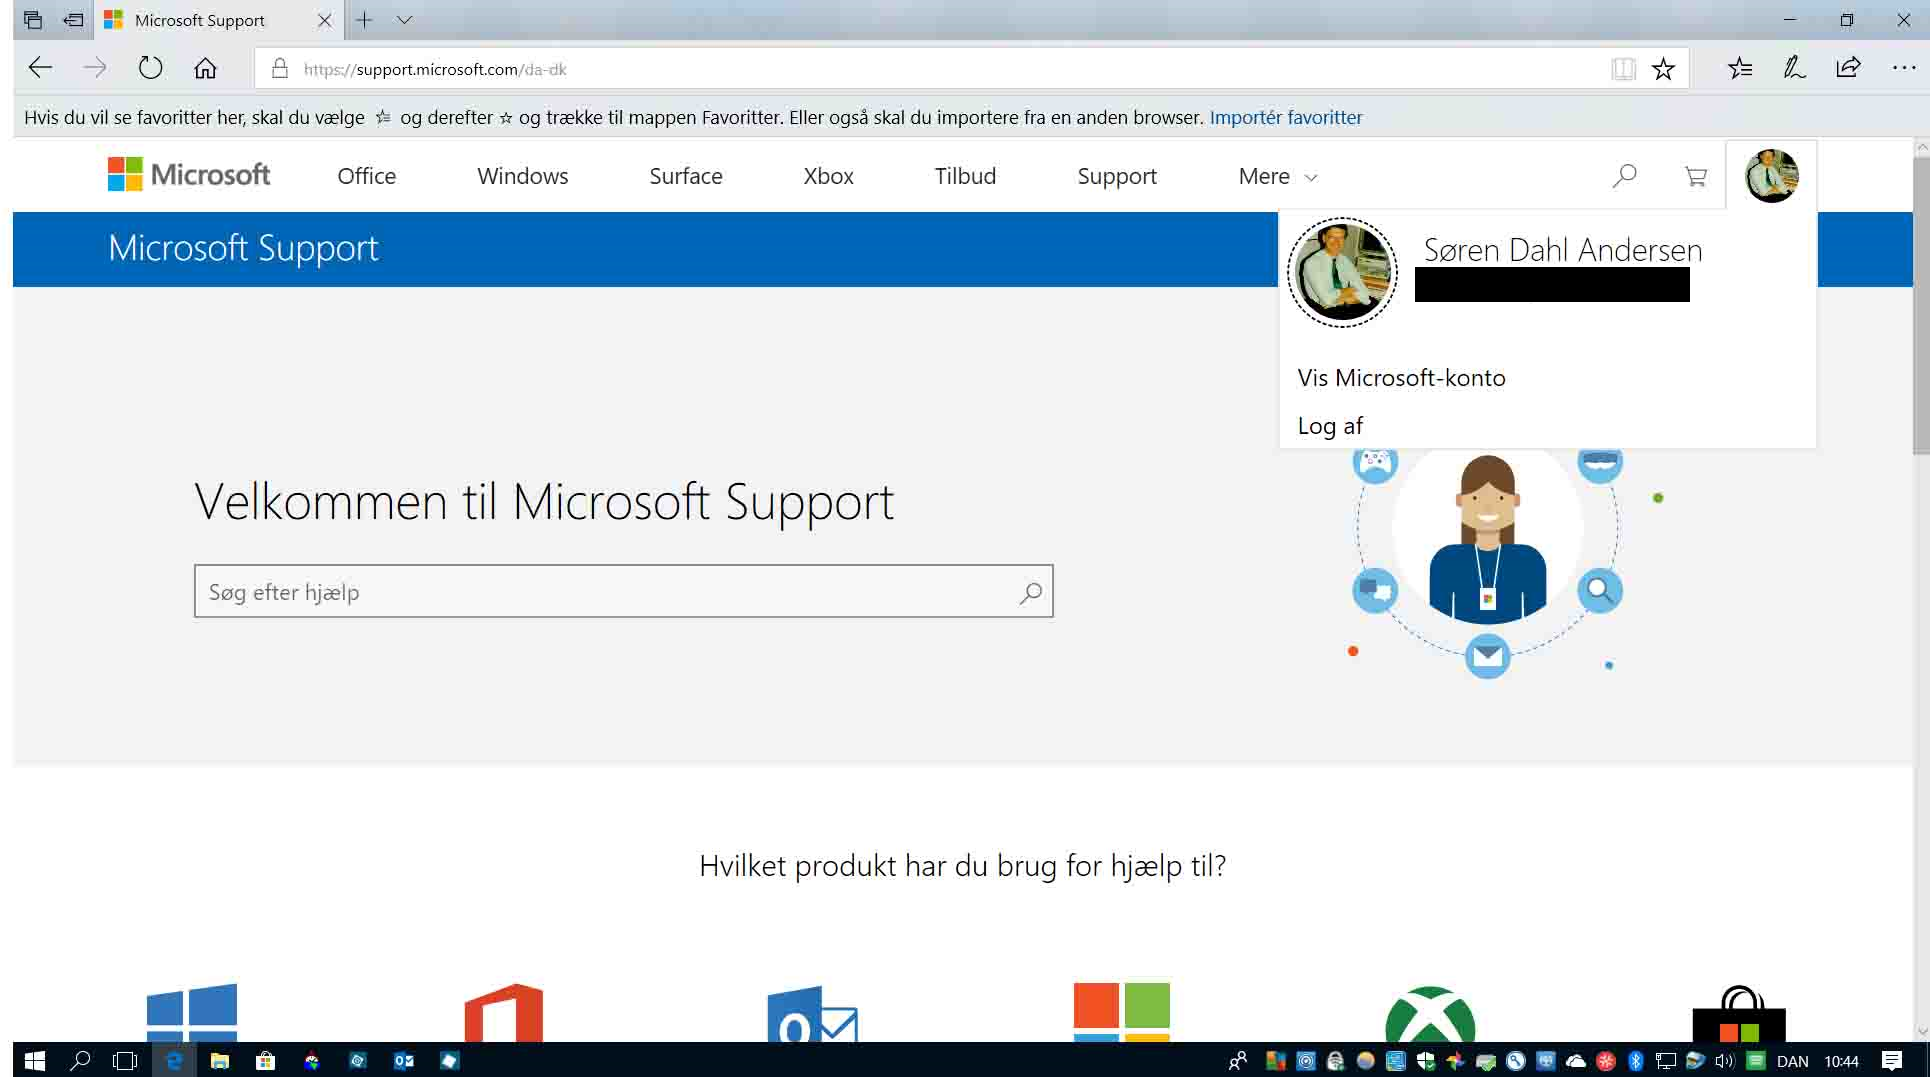Open the Office menu item

[x=367, y=176]
